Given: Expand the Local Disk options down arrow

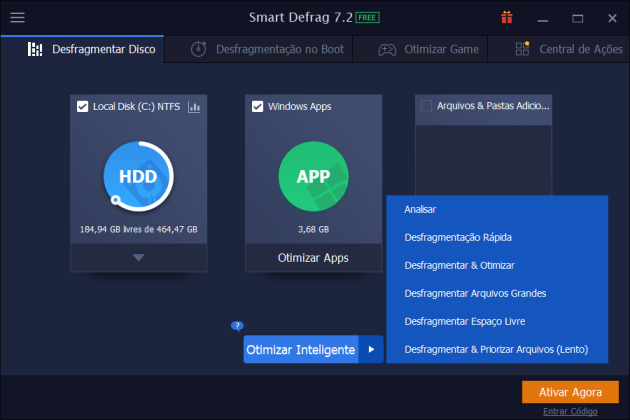Looking at the screenshot, I should click(139, 258).
